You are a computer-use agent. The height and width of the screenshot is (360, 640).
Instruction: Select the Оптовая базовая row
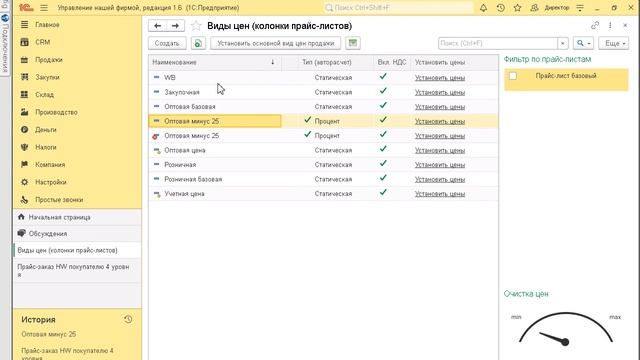[x=323, y=107]
